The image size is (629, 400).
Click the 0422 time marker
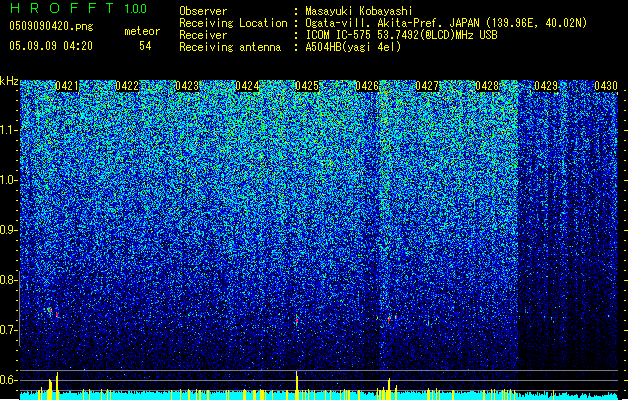click(x=127, y=86)
